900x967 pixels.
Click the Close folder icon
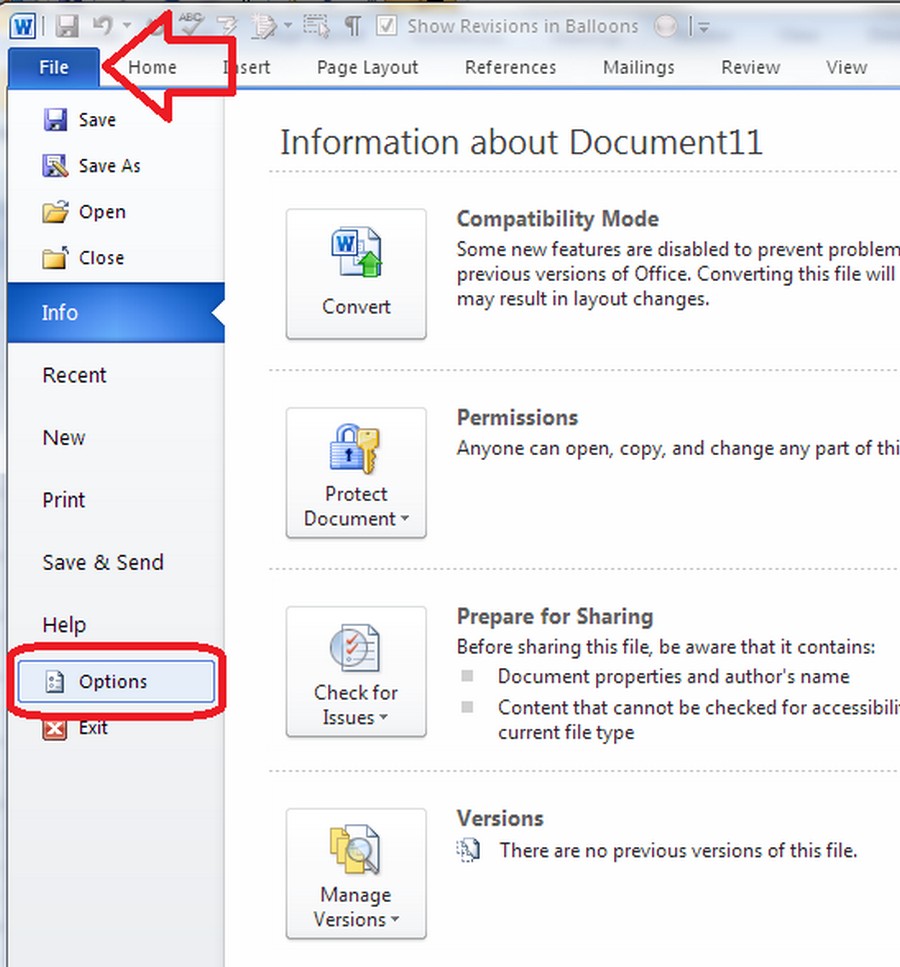(55, 257)
